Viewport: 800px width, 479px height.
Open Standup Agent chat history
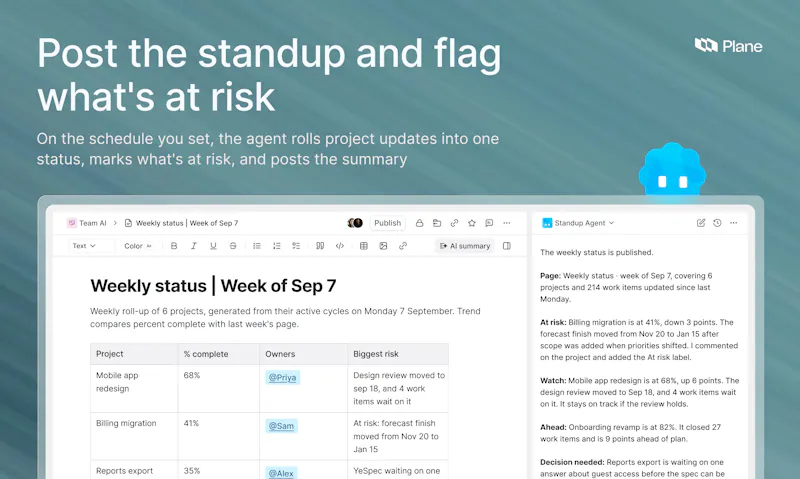coord(717,223)
